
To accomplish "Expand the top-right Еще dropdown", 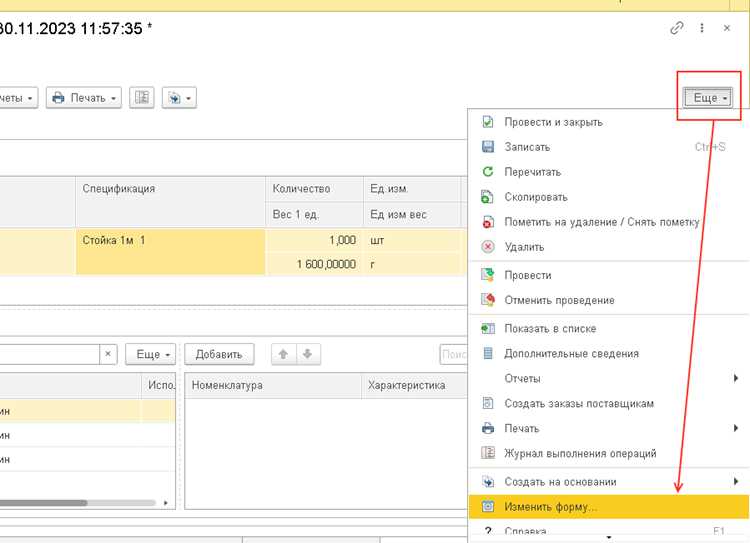I will [707, 98].
